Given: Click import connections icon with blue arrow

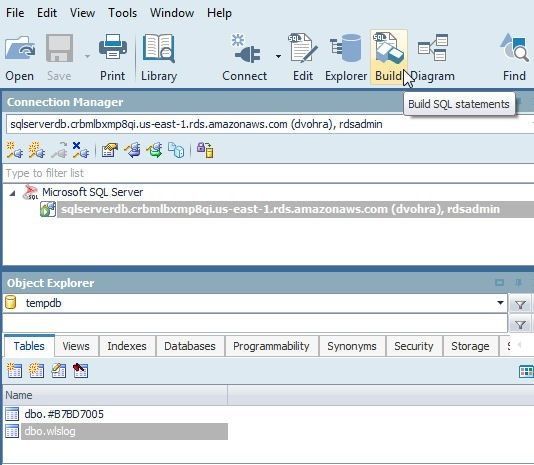Looking at the screenshot, I should pos(132,150).
